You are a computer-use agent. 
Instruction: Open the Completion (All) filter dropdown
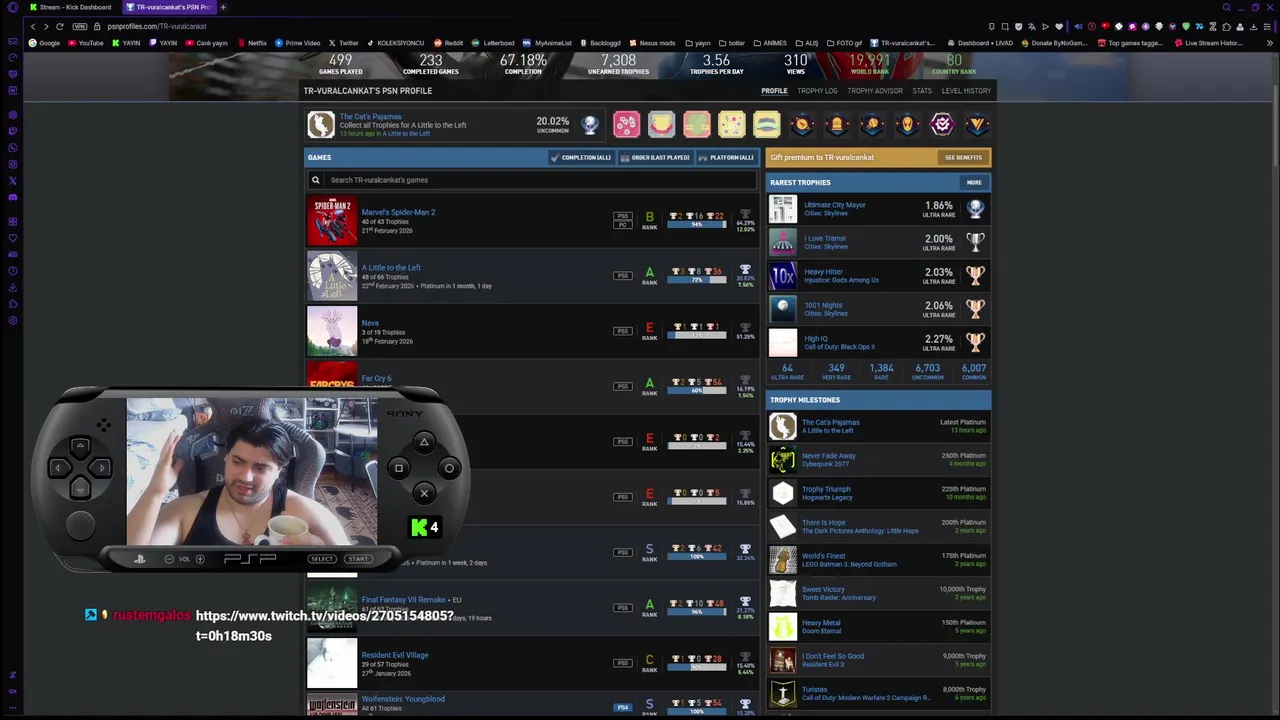tap(580, 157)
